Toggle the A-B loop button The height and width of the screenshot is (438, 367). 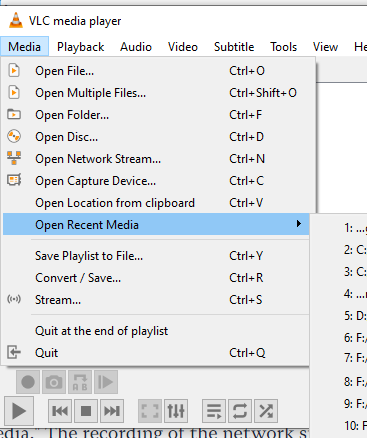tap(80, 382)
